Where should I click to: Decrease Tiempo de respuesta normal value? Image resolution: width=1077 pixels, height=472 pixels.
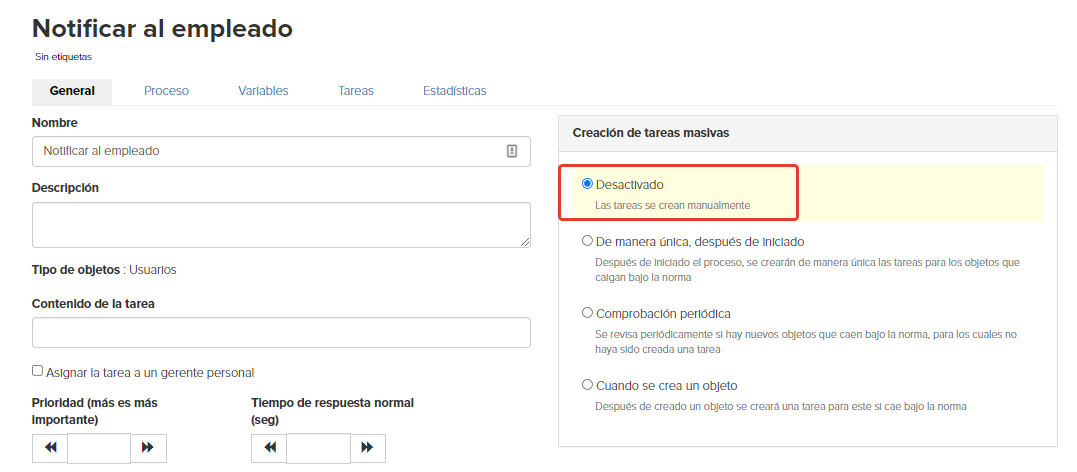tap(269, 448)
